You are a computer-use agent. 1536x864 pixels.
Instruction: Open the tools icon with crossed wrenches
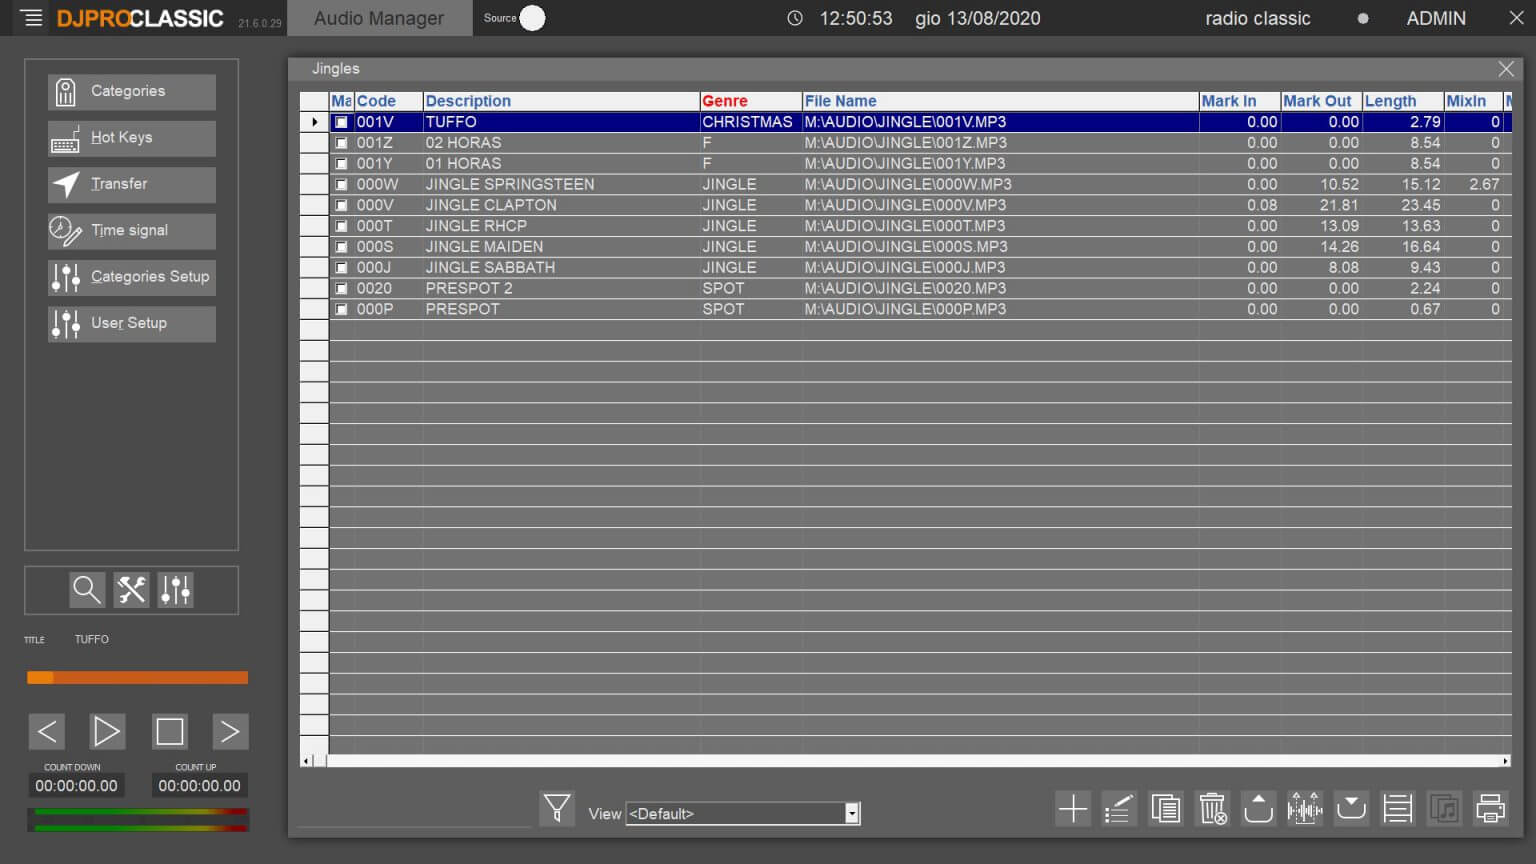(131, 590)
